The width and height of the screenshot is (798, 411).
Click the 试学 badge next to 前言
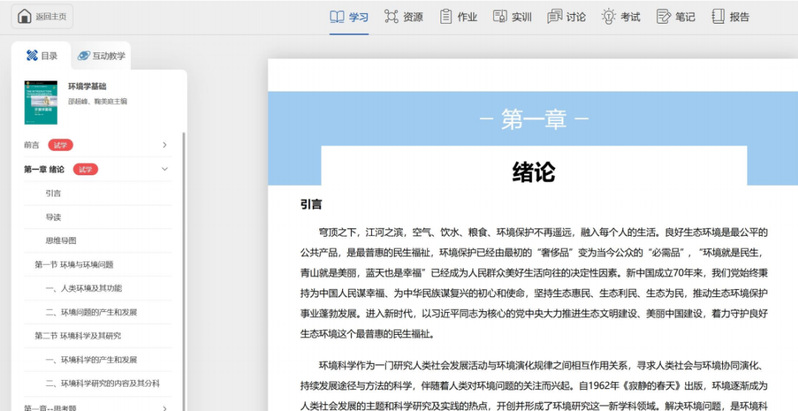click(61, 145)
